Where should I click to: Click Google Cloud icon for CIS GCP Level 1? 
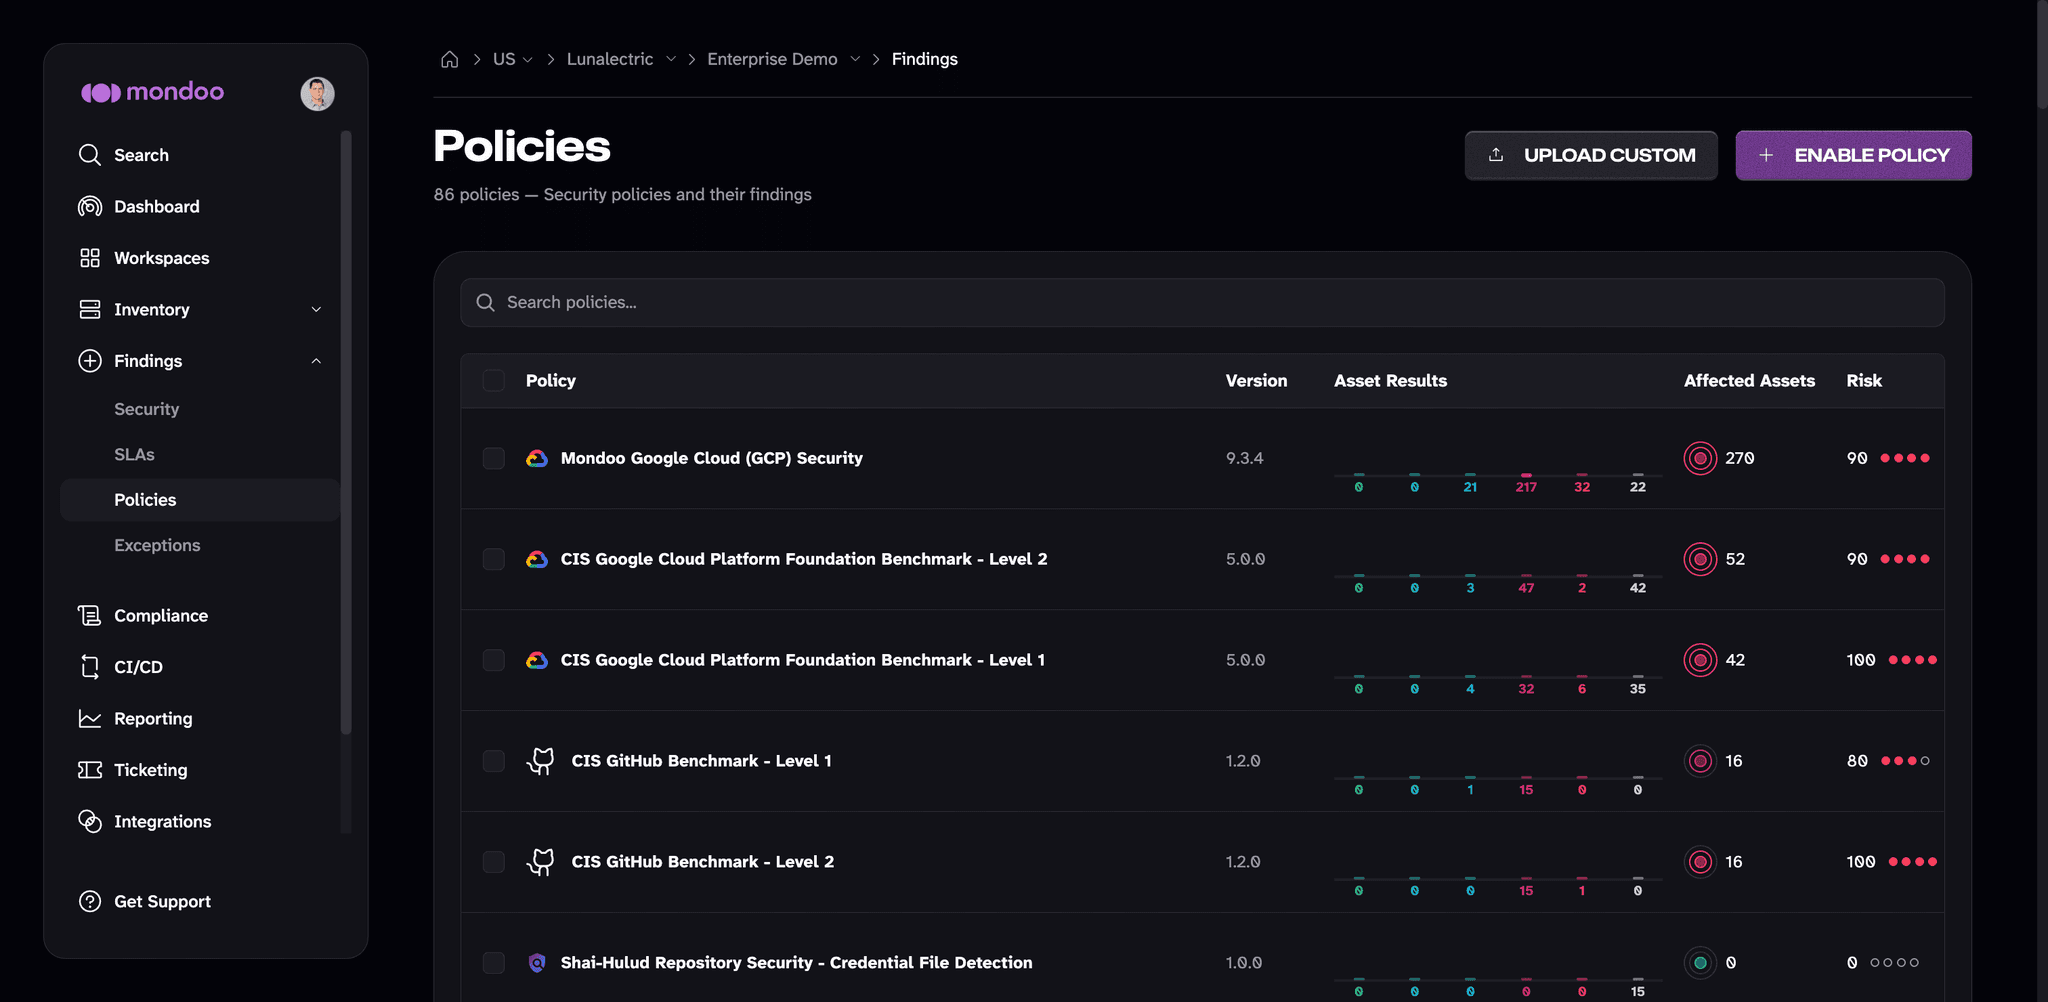point(537,660)
